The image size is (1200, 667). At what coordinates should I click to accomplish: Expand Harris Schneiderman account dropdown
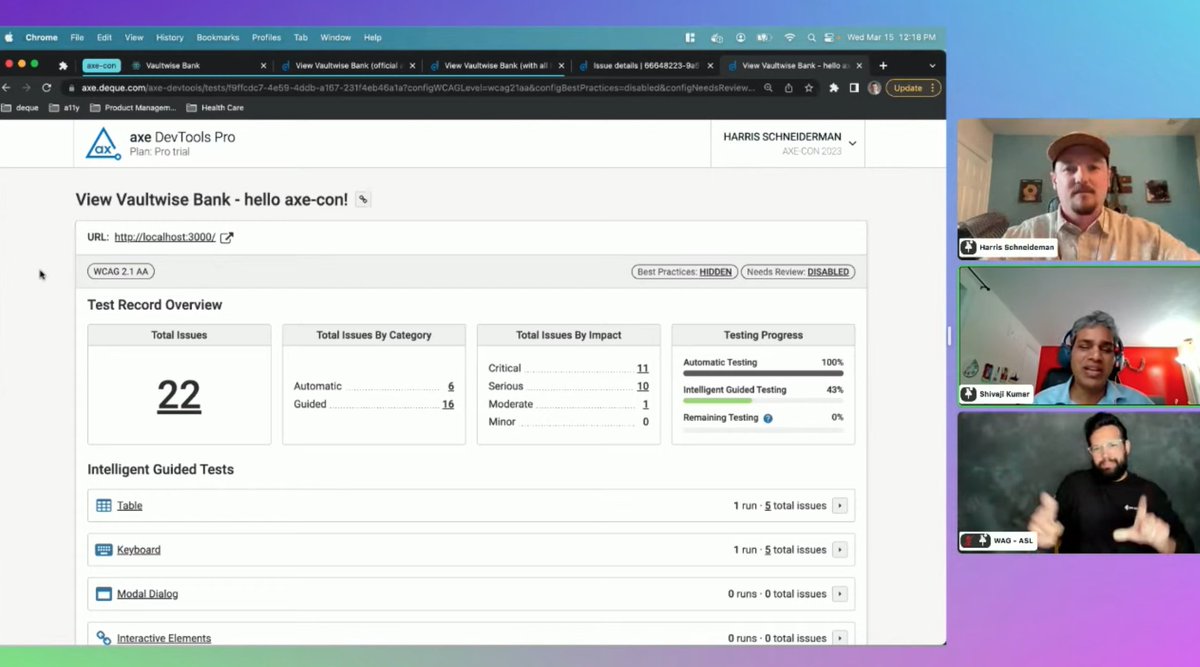click(852, 143)
